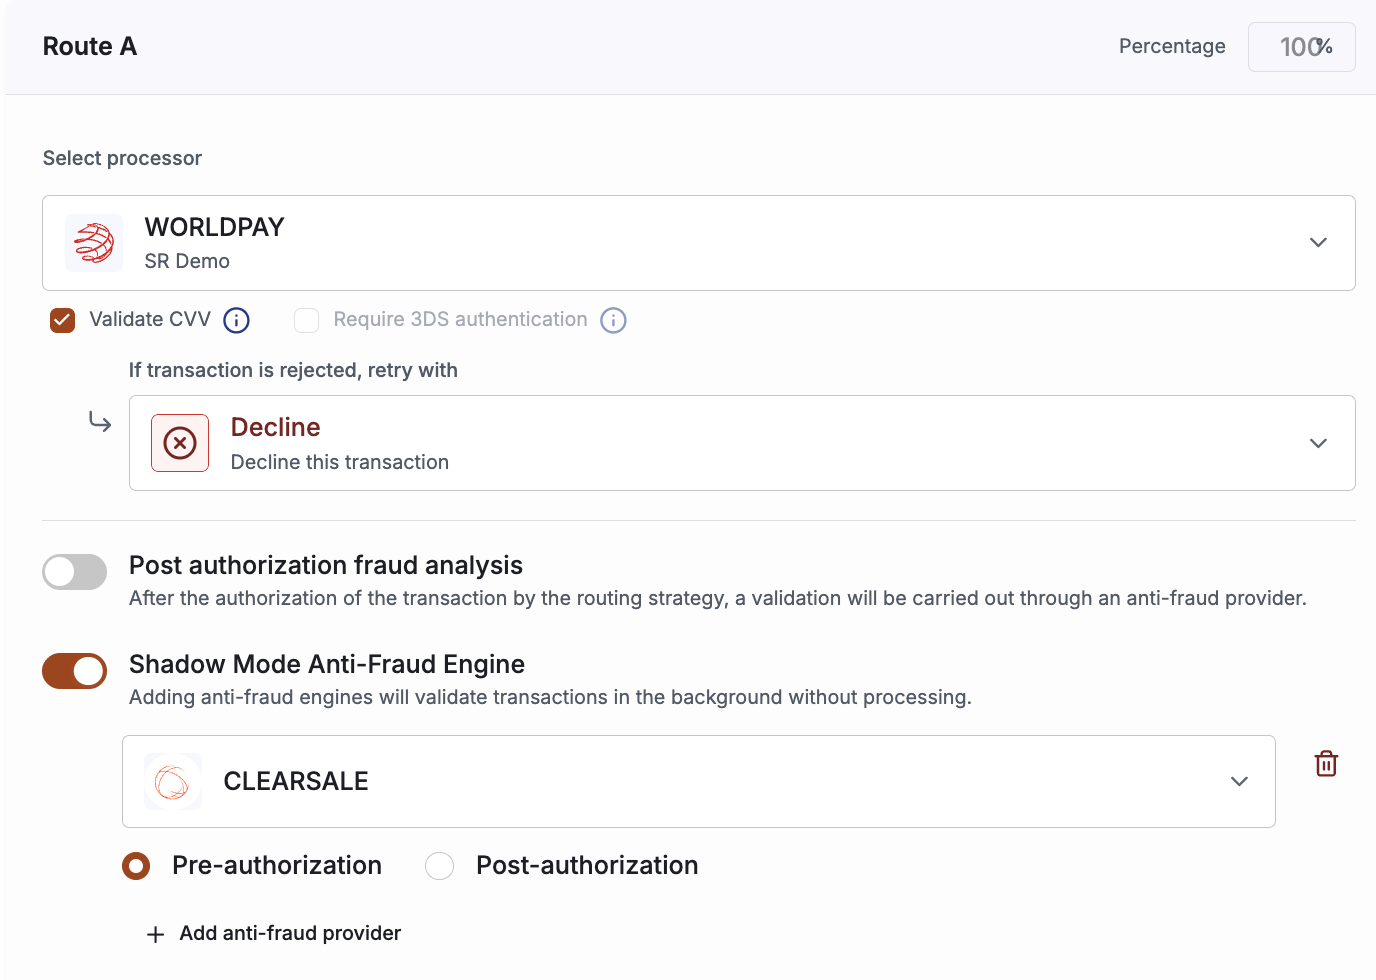This screenshot has height=980, width=1376.
Task: Select the Post-authorization radio option
Action: click(x=440, y=866)
